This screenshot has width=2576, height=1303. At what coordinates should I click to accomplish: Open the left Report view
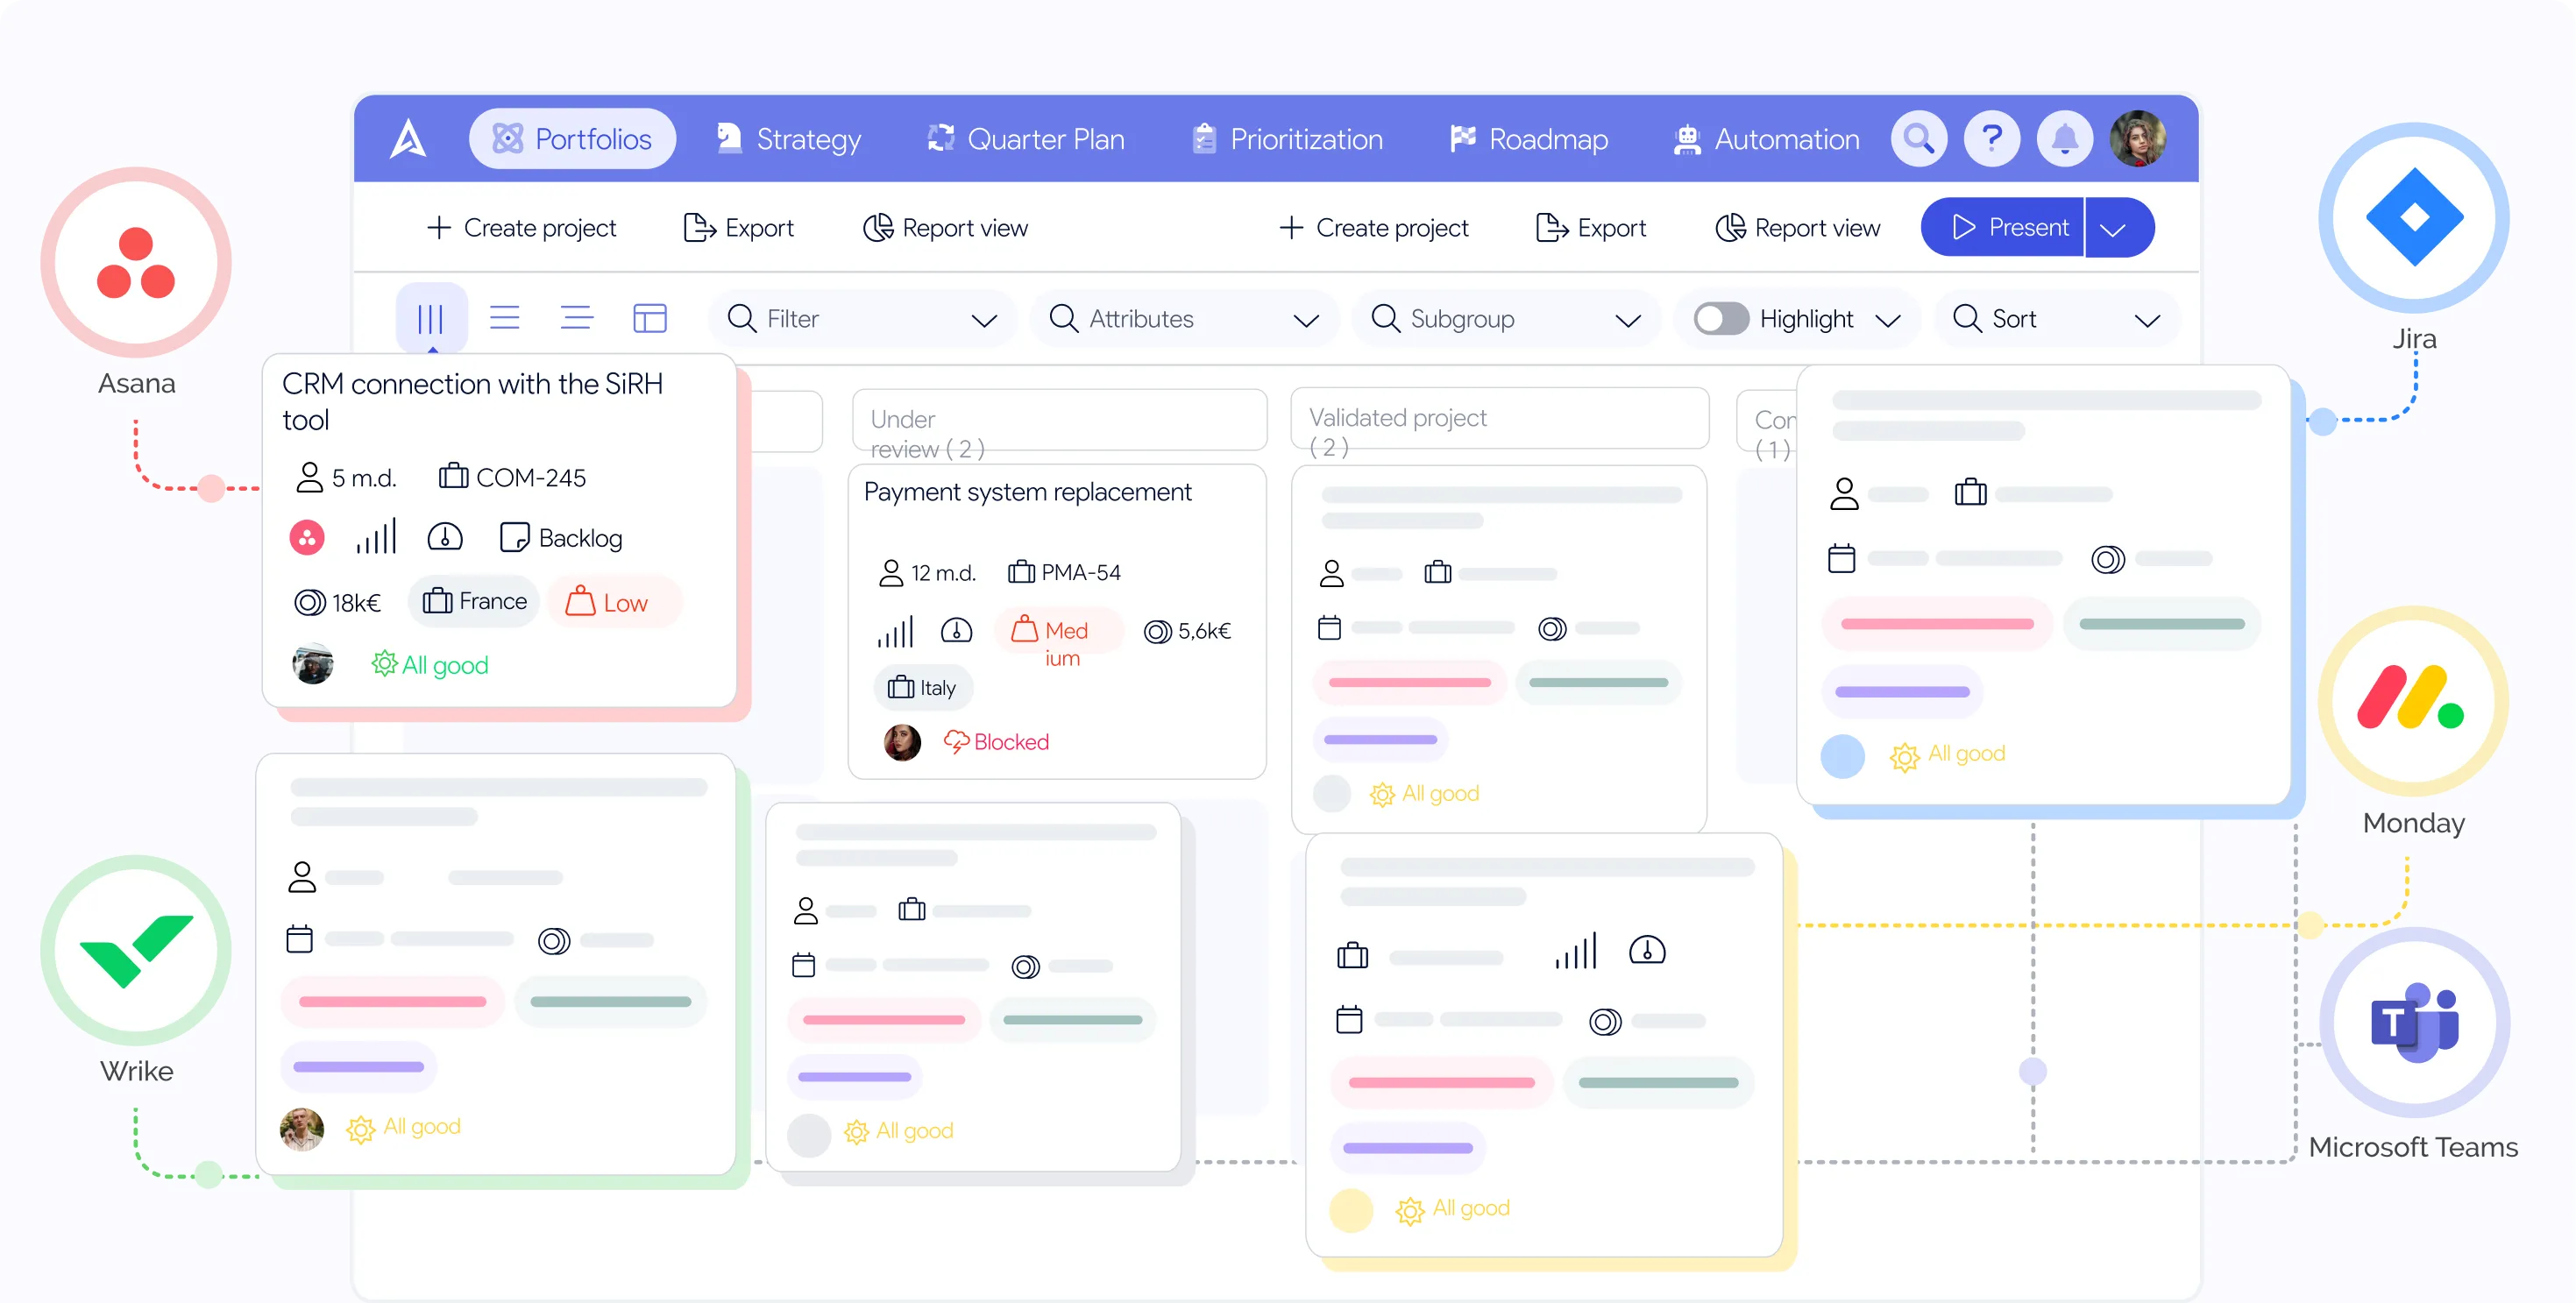coord(945,228)
